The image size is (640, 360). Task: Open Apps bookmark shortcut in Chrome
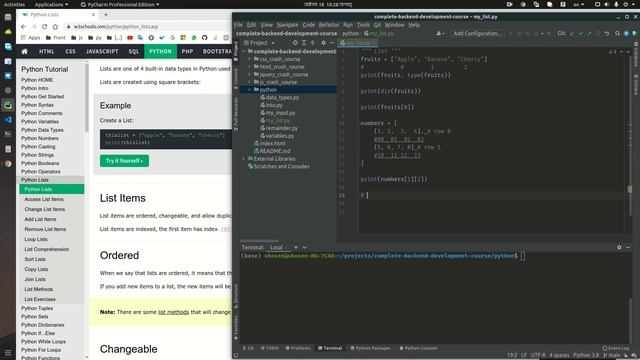[x=31, y=38]
